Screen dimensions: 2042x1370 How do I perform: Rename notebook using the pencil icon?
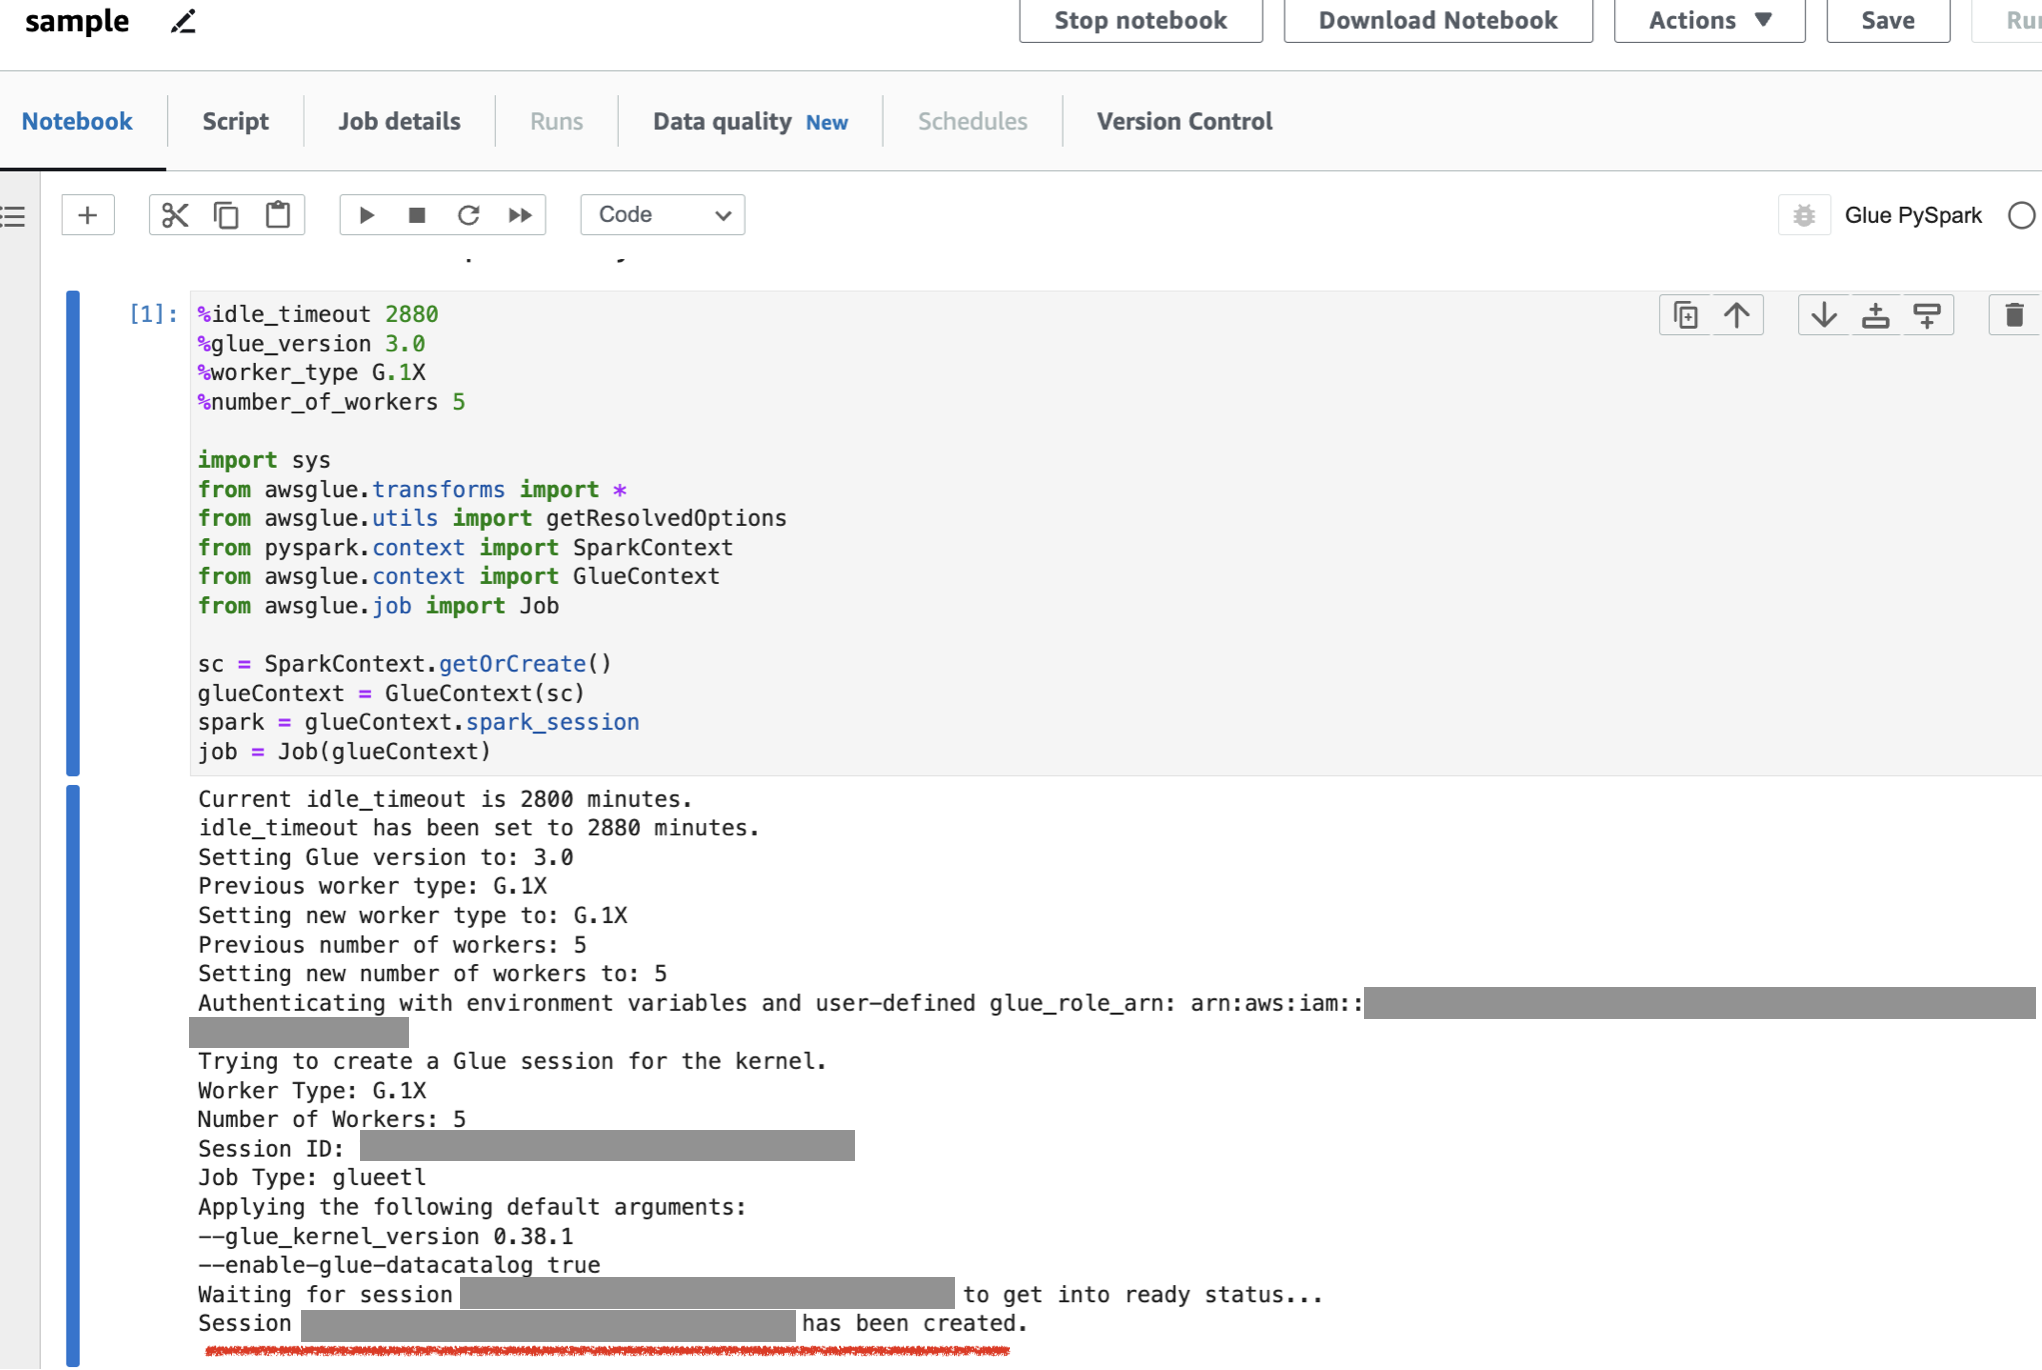[x=182, y=21]
